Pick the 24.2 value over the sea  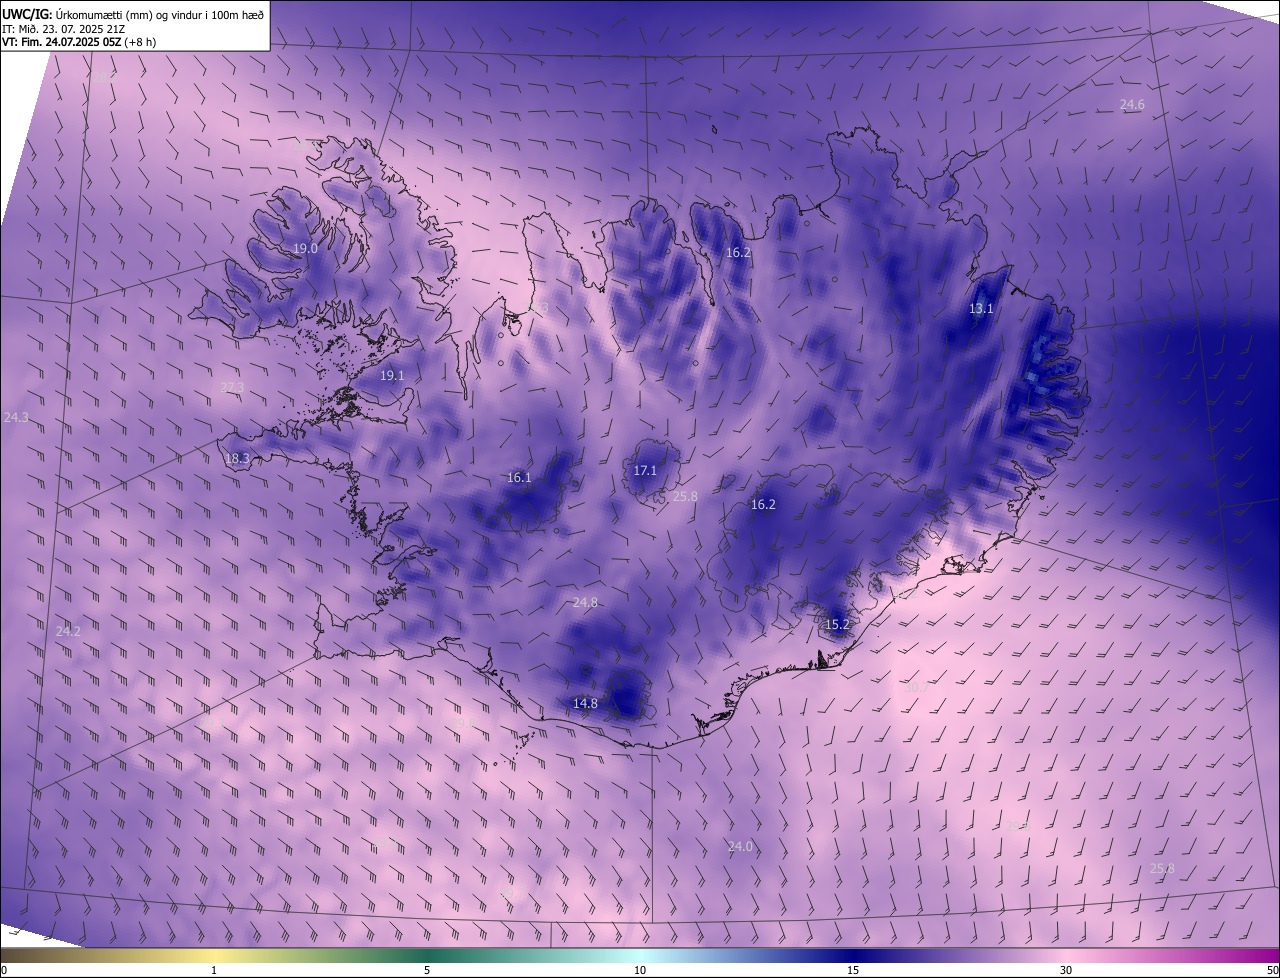[x=68, y=631]
